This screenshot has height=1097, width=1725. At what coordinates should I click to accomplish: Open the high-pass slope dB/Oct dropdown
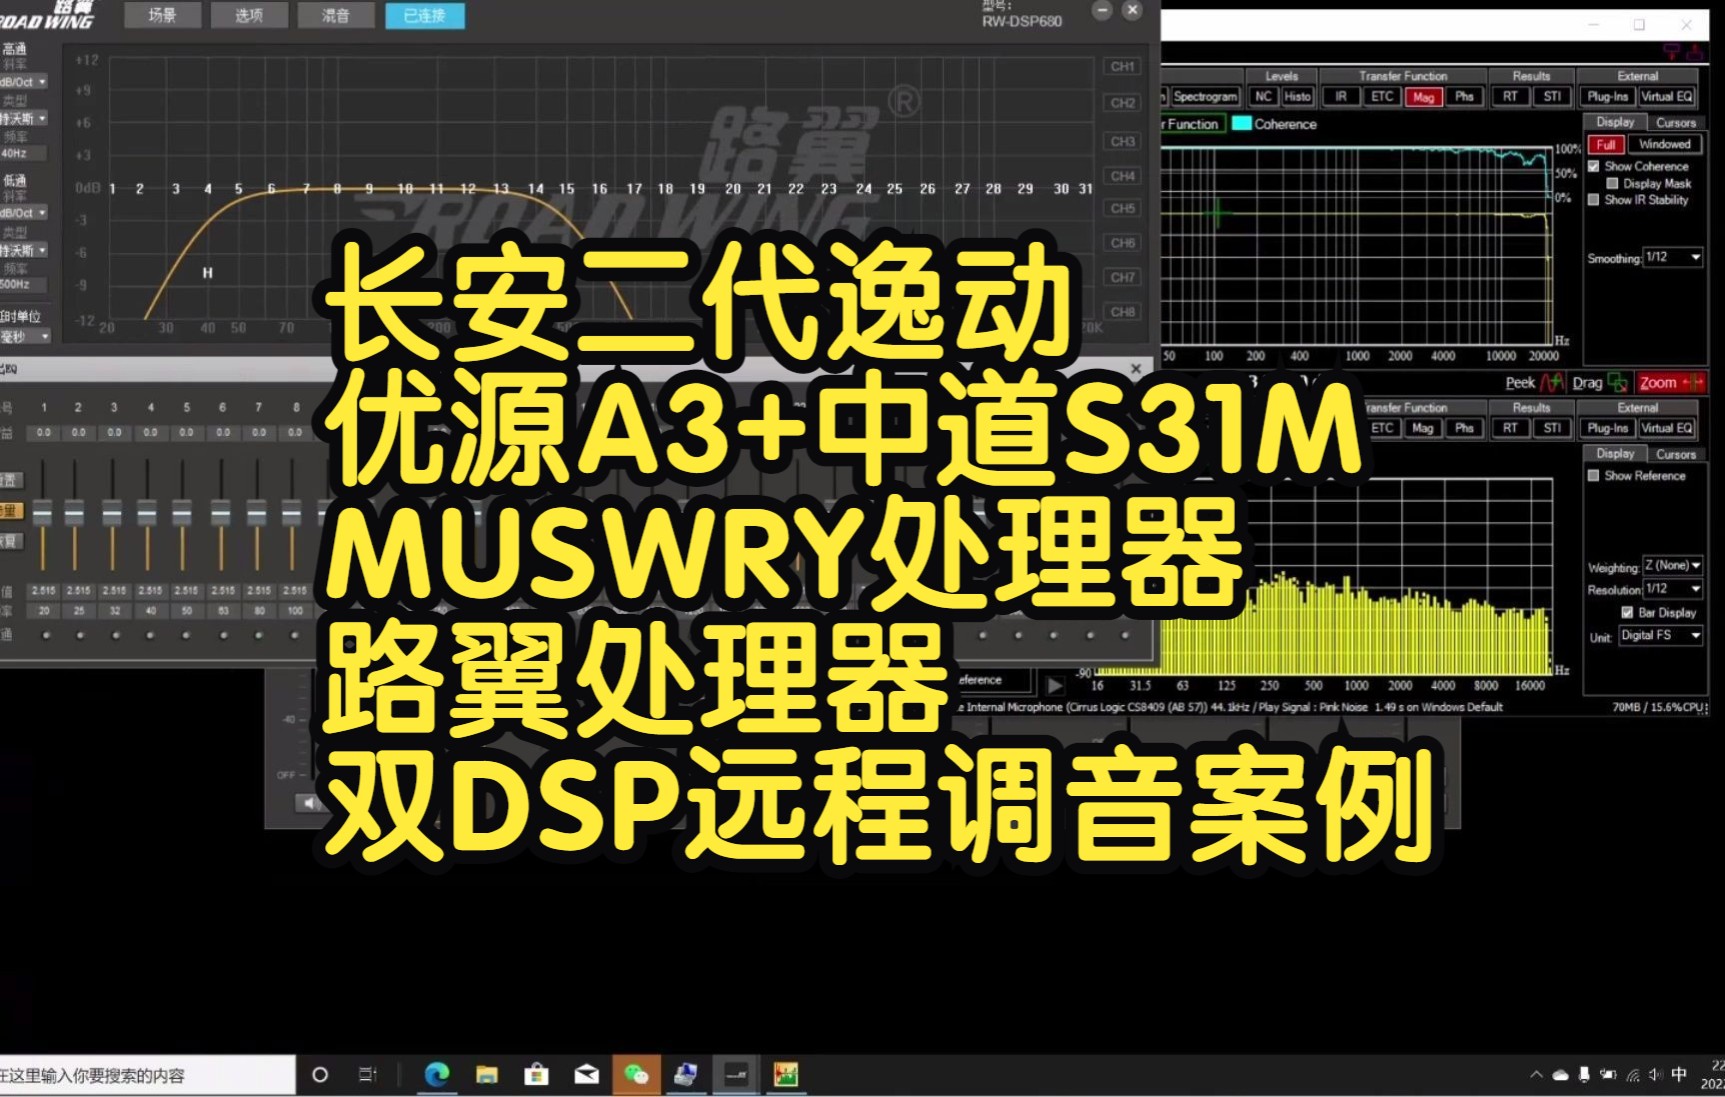click(23, 82)
